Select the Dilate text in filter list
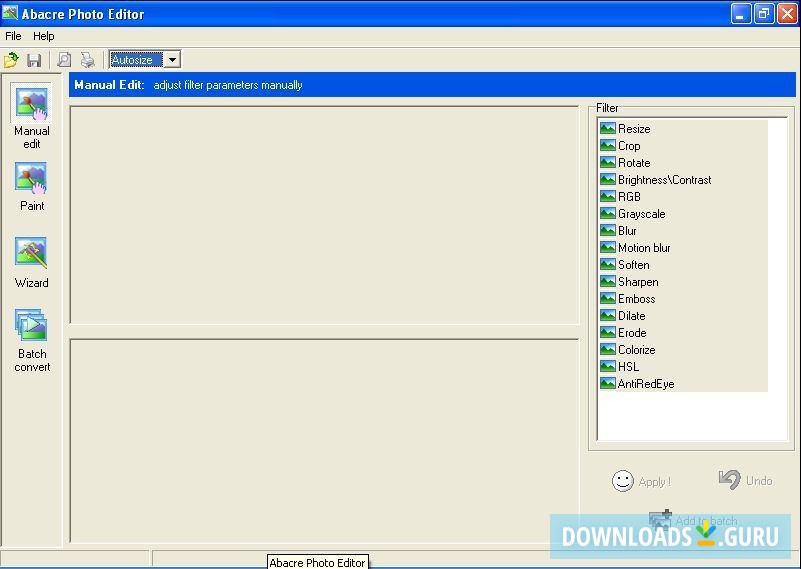 point(631,316)
